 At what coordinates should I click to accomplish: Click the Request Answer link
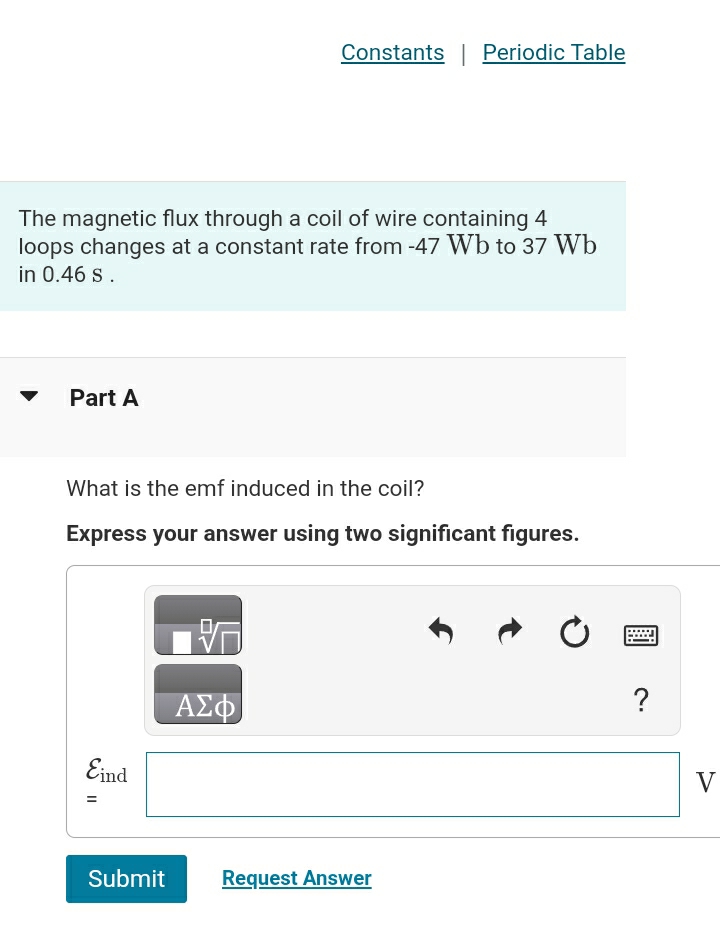point(296,878)
